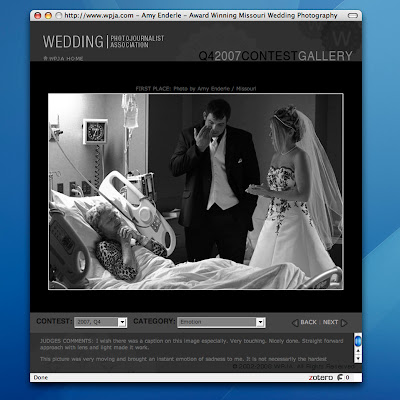Click the house icon beside WPJA Home
The image size is (400, 400).
(45, 58)
